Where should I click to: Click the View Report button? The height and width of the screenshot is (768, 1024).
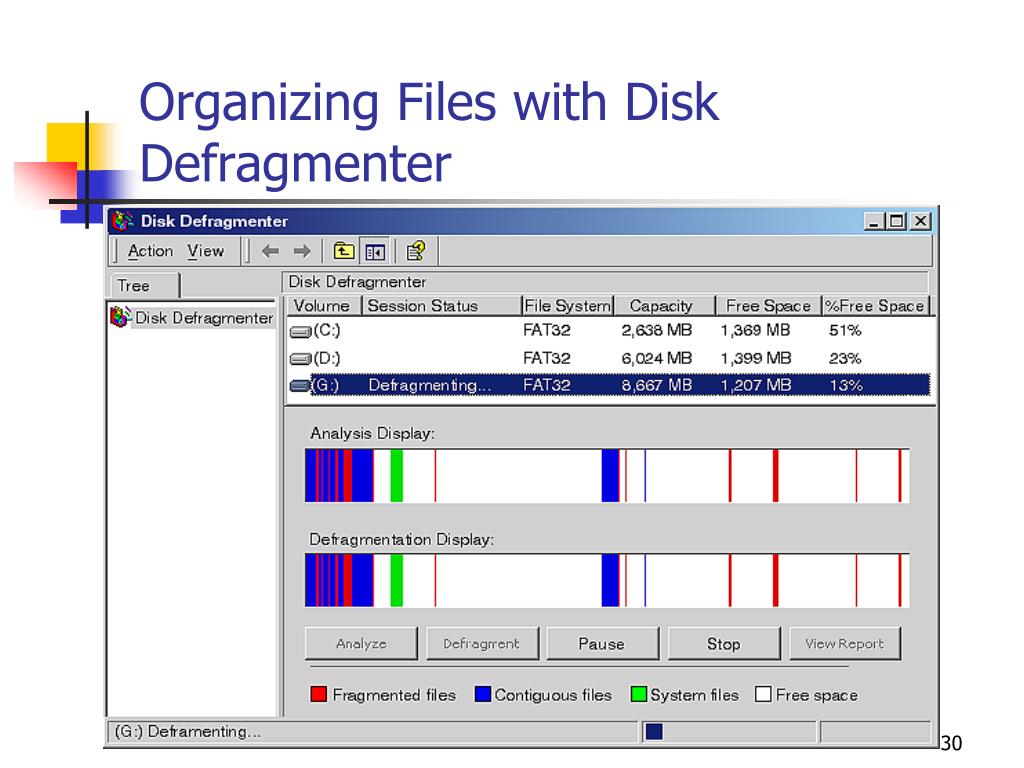[x=845, y=643]
